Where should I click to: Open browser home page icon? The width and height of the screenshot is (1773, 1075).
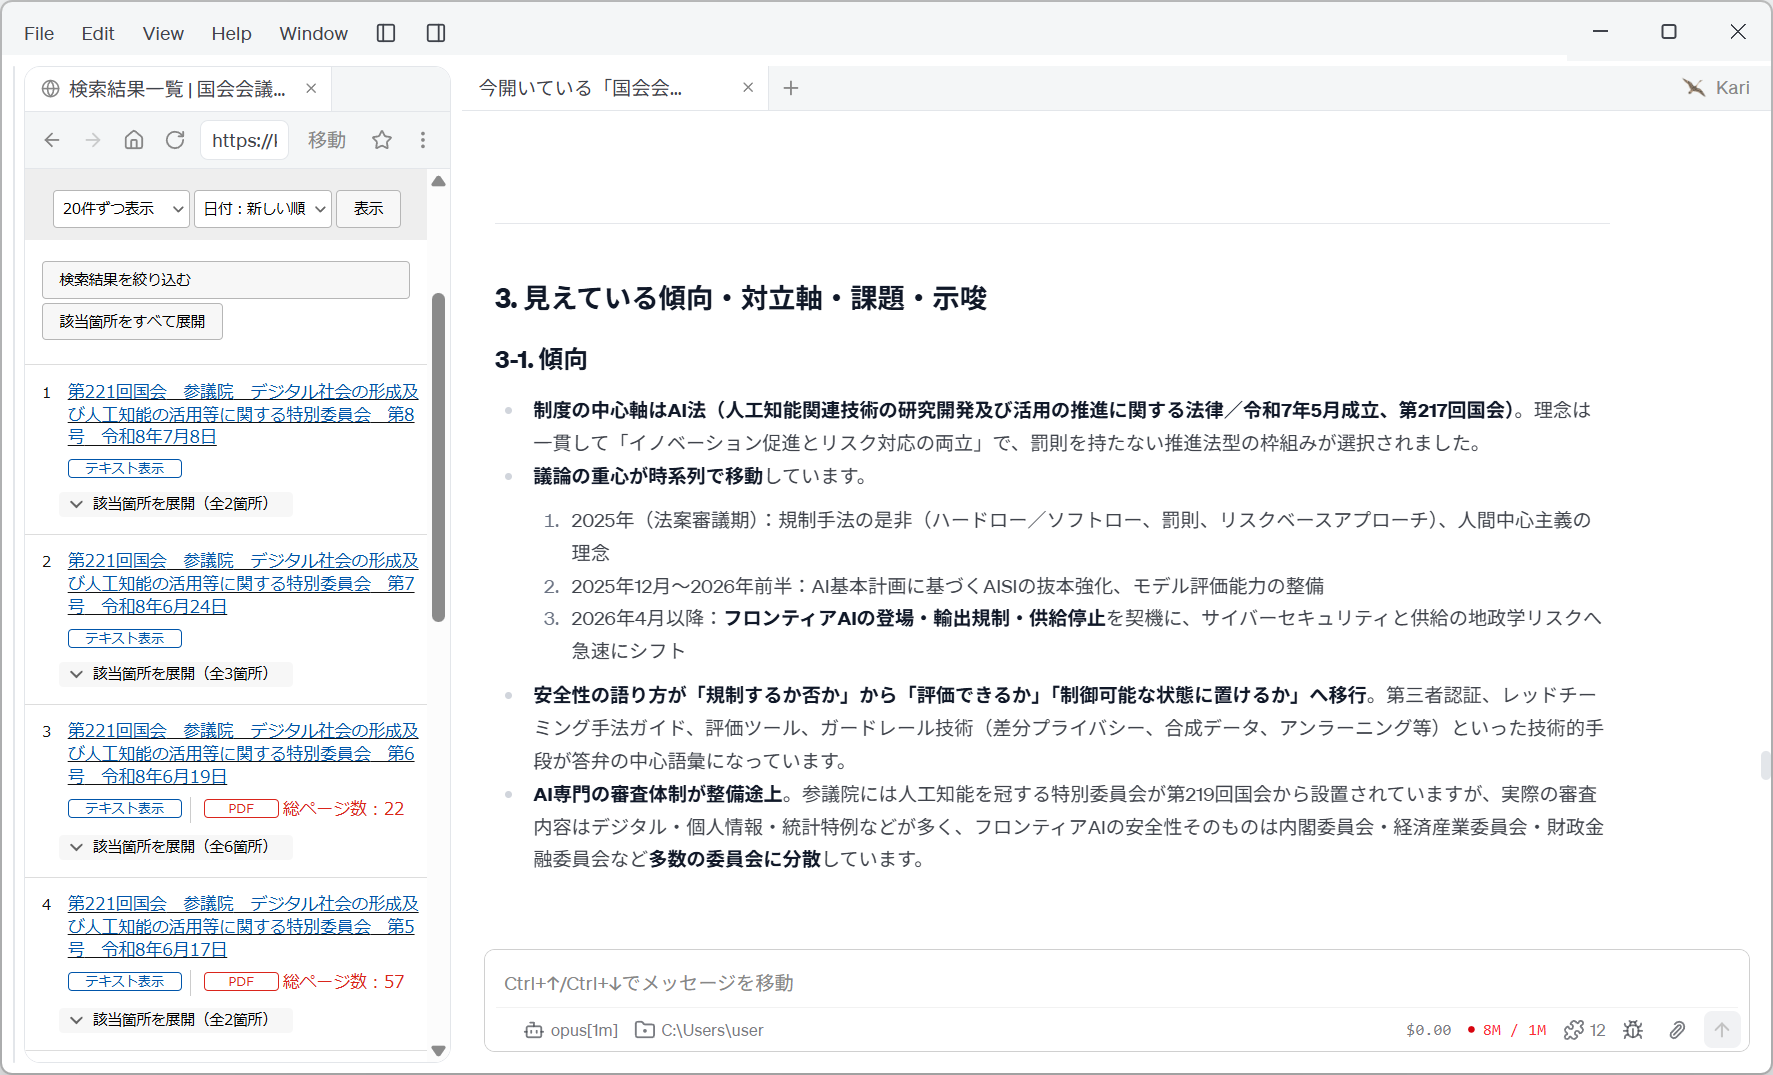134,140
